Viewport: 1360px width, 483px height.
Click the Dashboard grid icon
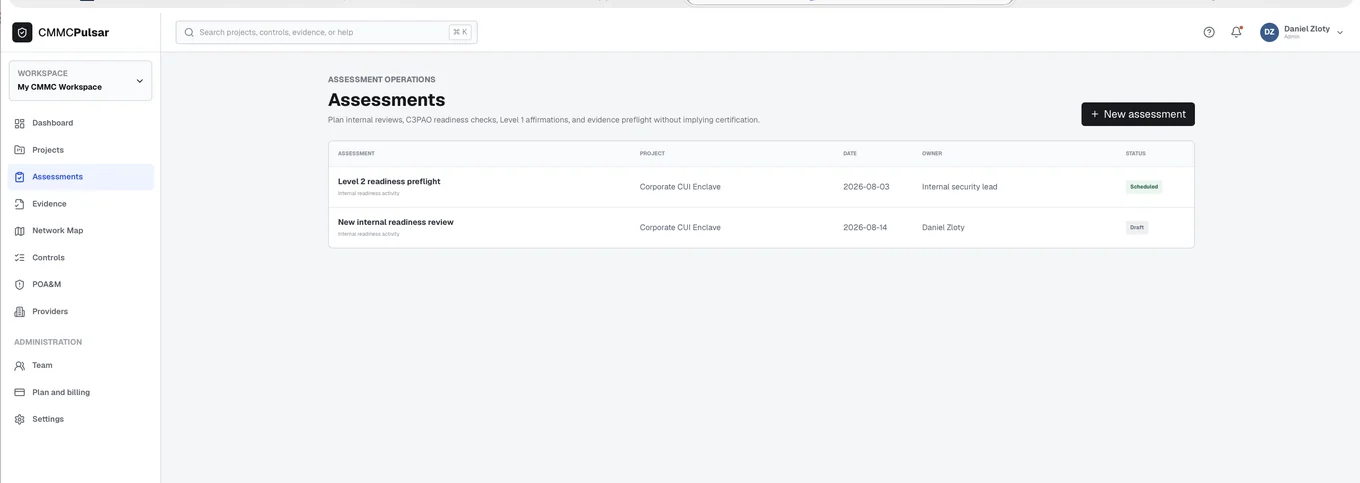tap(19, 123)
